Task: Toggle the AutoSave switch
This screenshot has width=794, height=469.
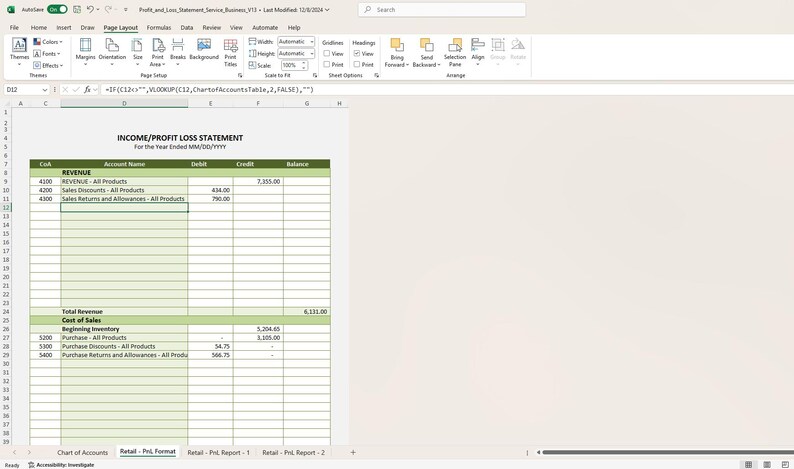Action: pos(57,9)
